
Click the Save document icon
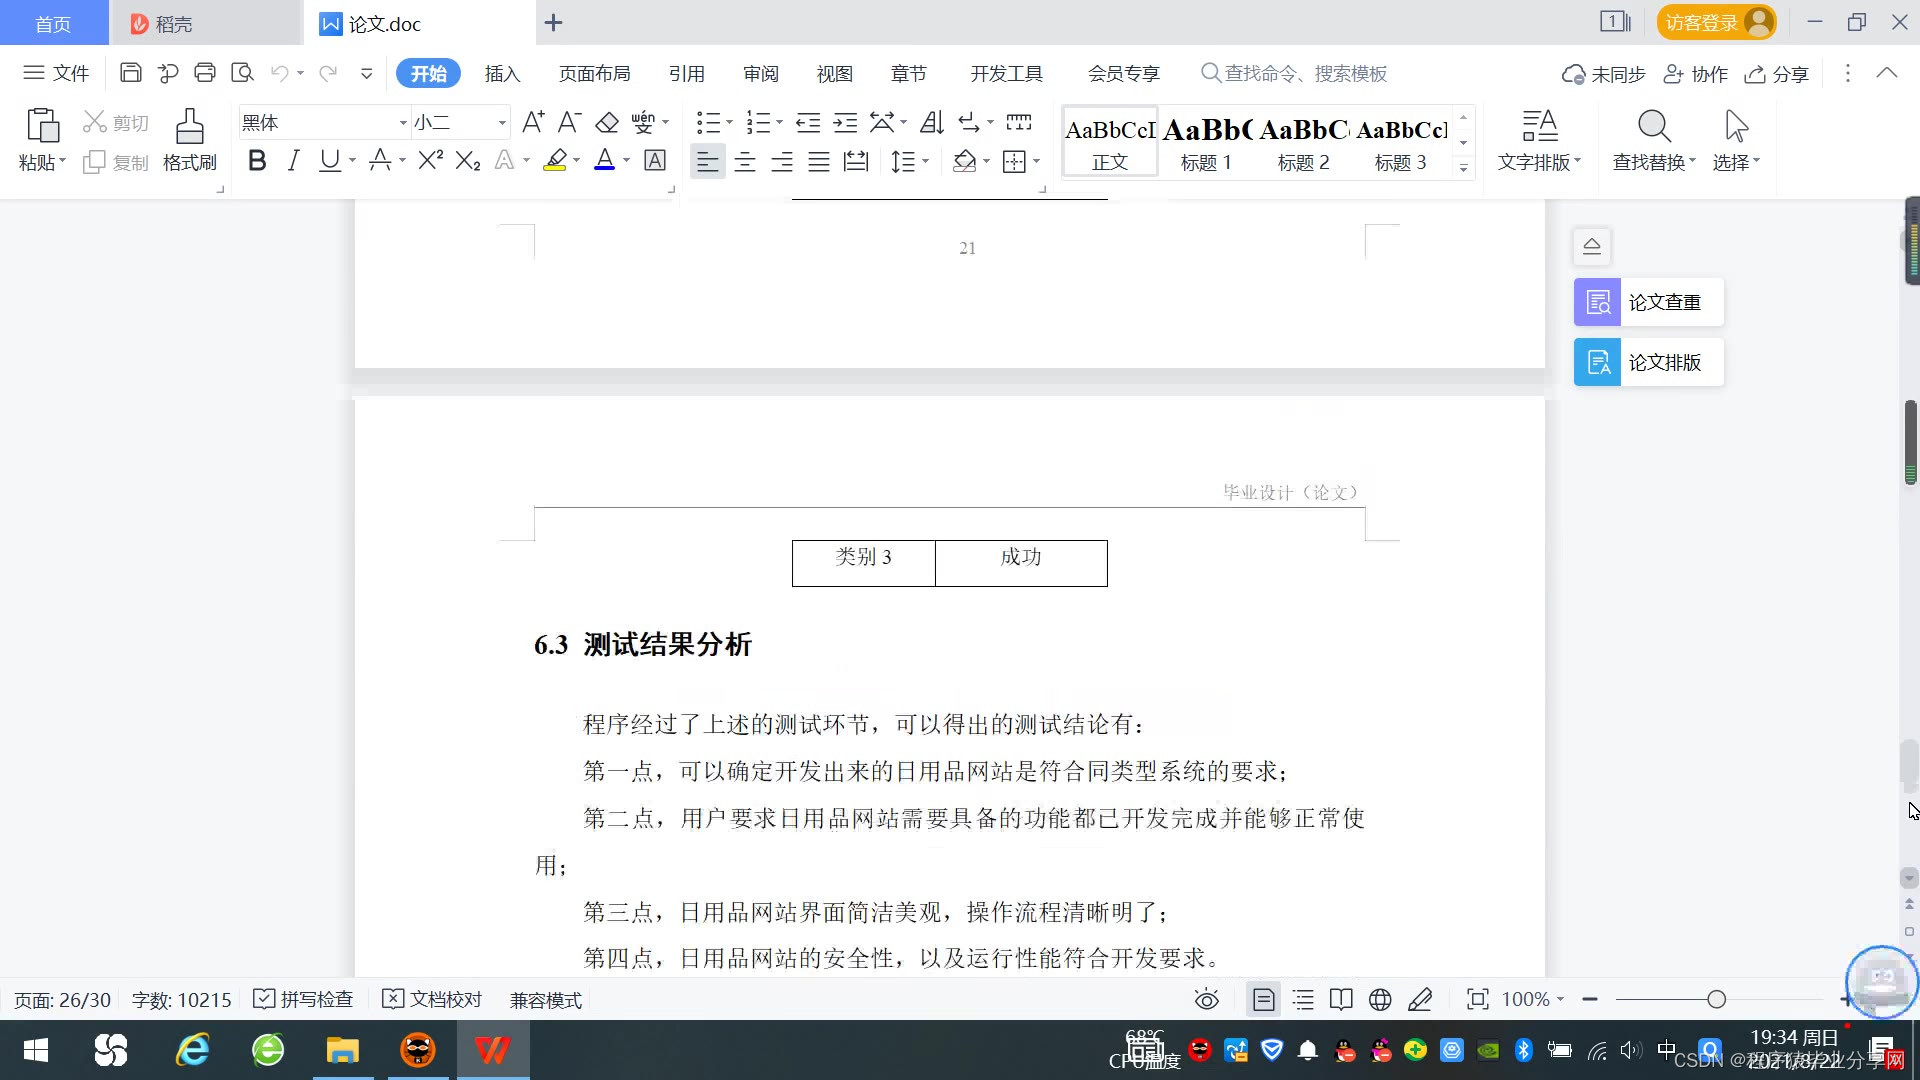click(130, 73)
